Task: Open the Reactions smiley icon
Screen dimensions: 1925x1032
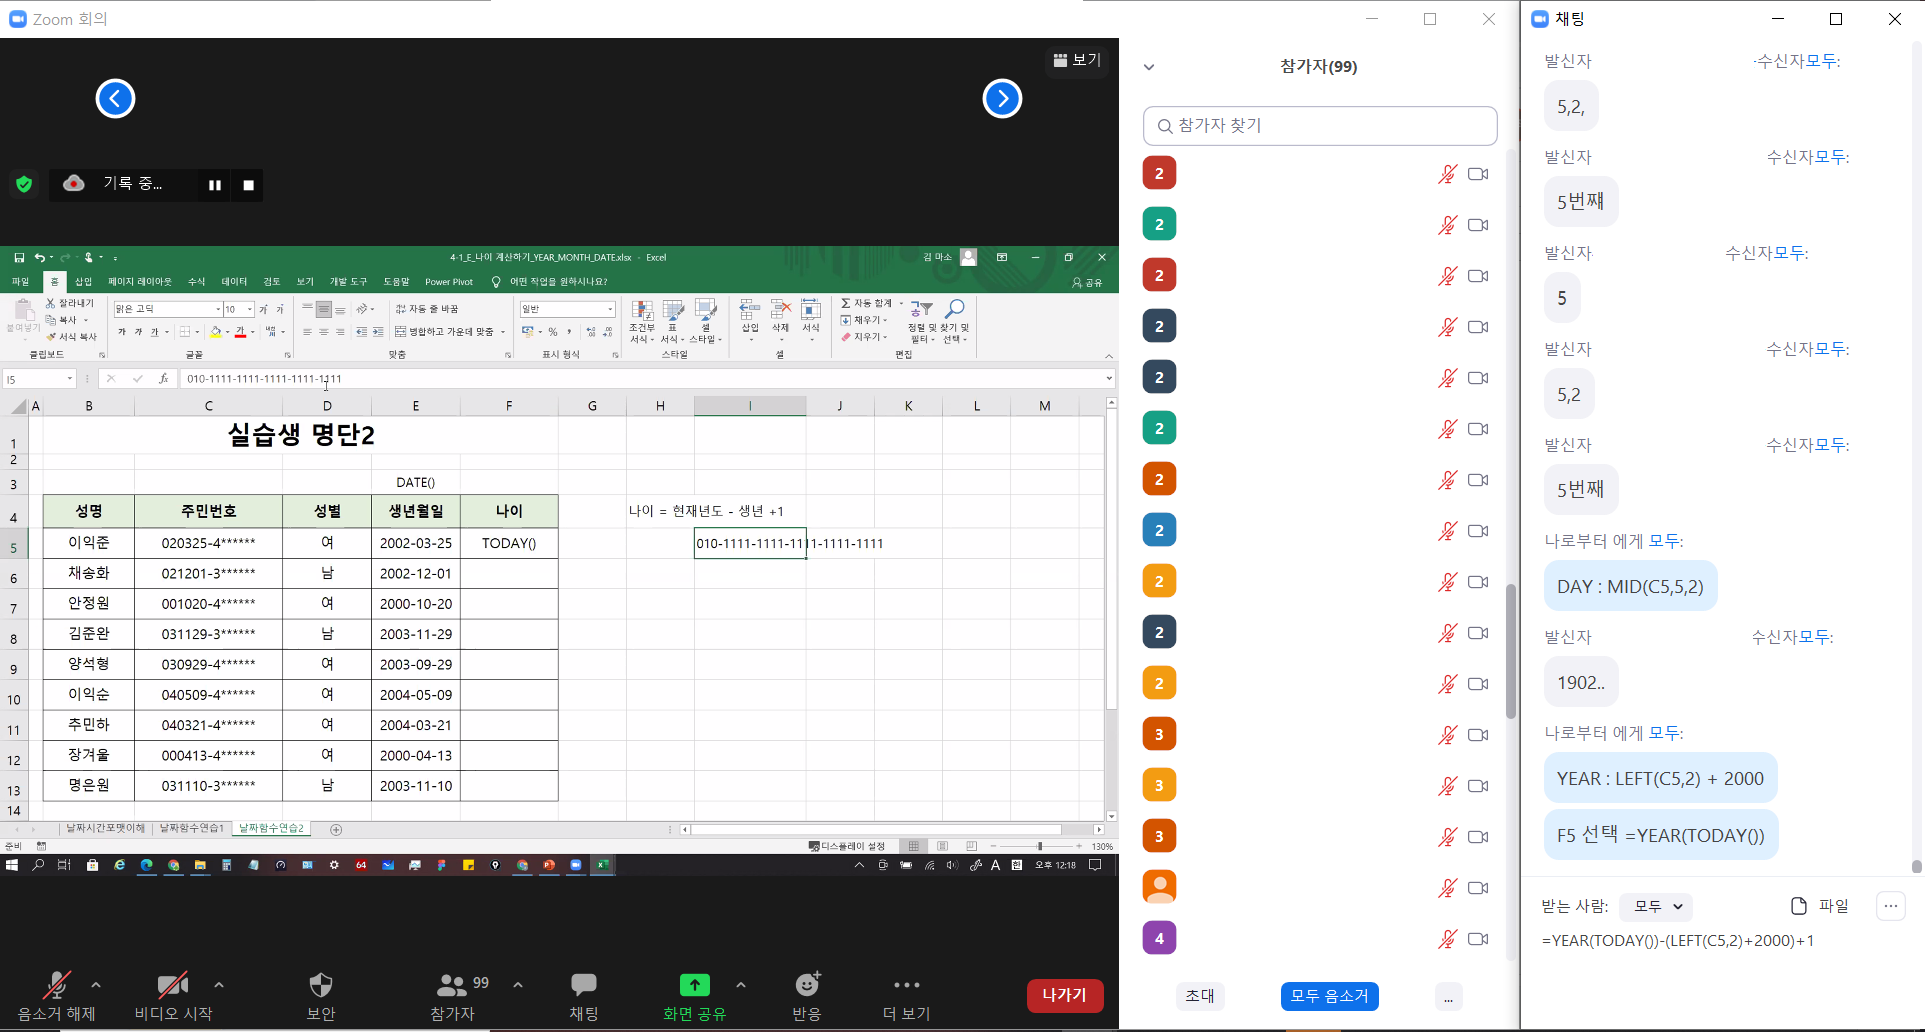Action: click(806, 986)
